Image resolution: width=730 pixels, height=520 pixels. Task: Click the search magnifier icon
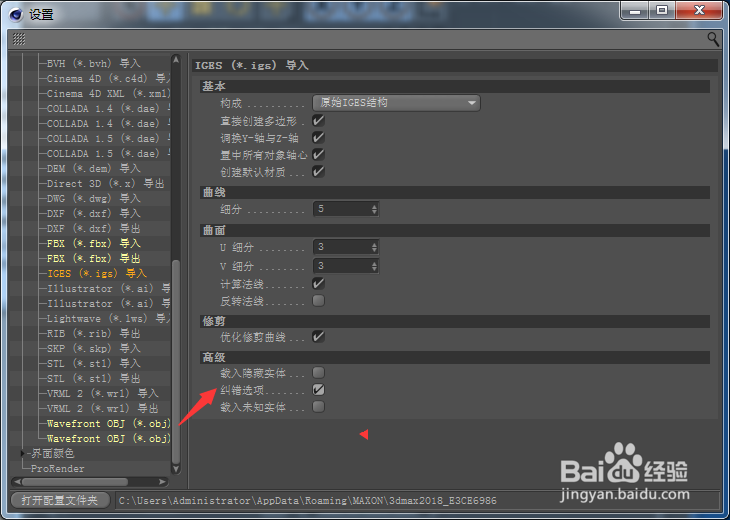tap(713, 39)
